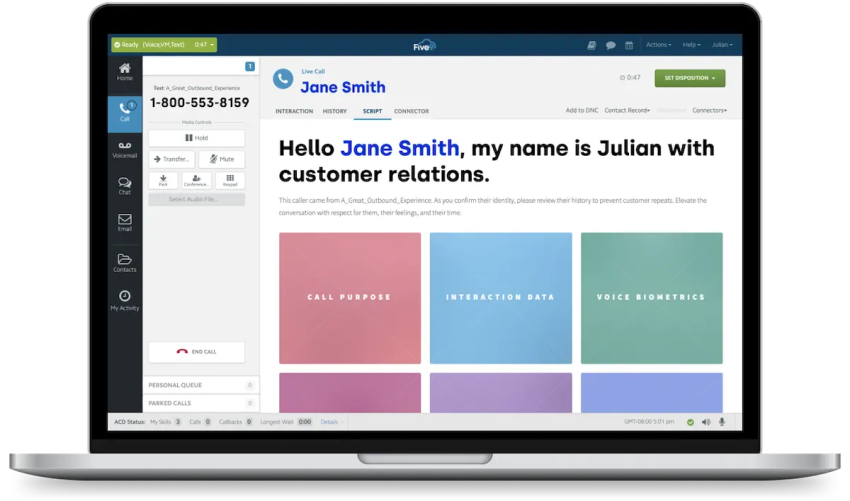
Task: Open the Ready status dropdown
Action: coord(163,45)
